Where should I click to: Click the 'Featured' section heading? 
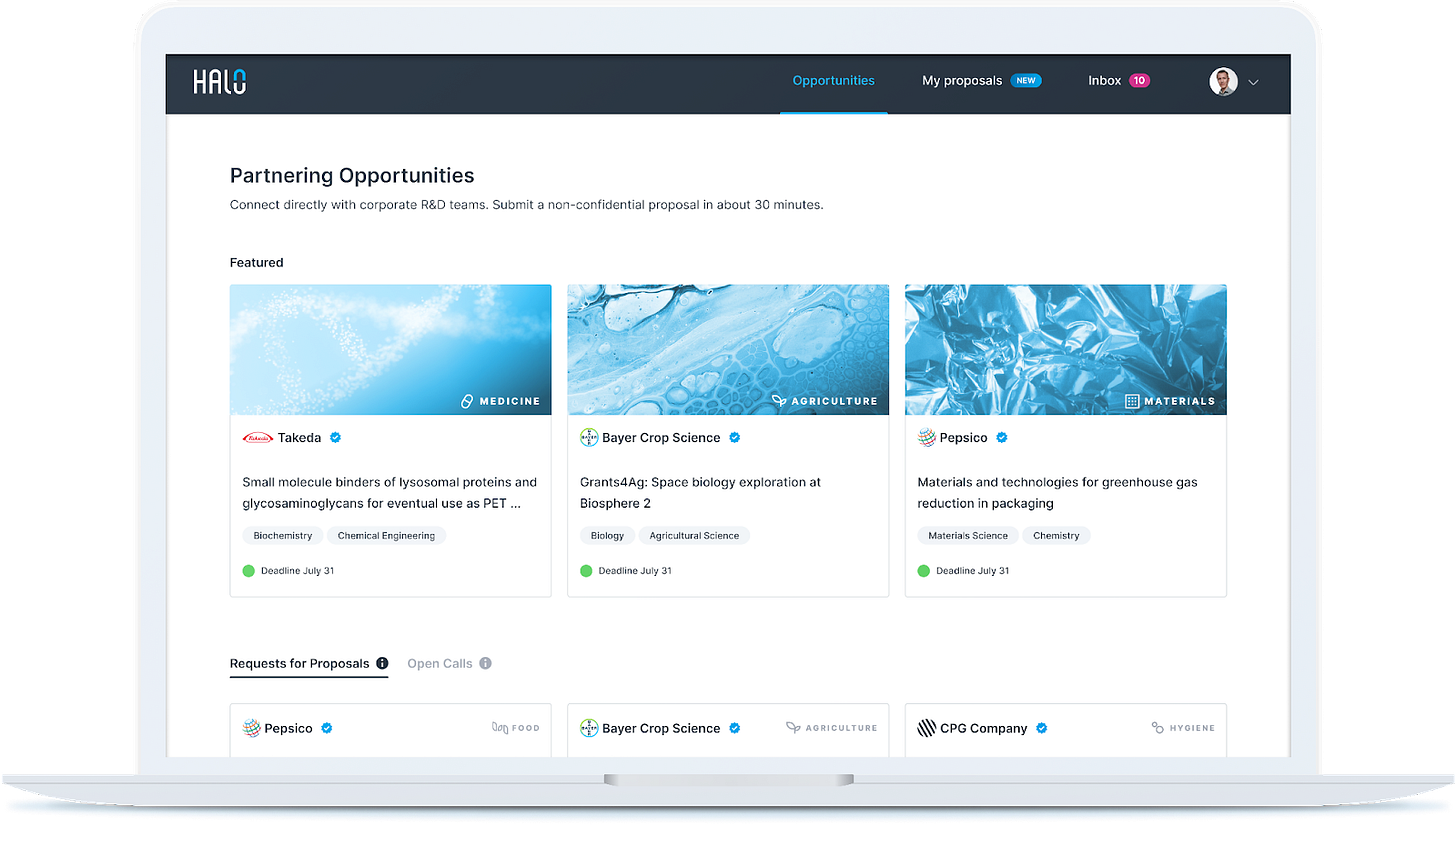tap(257, 263)
